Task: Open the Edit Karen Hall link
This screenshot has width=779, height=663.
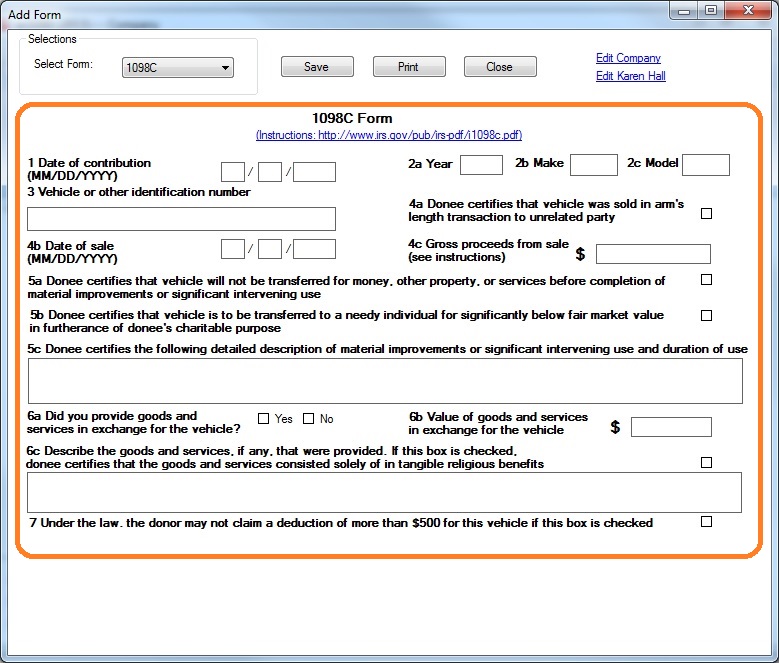Action: [630, 76]
